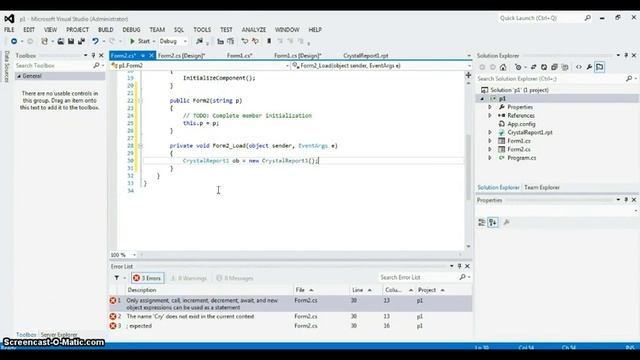The image size is (640, 360).
Task: Open Program.cs in Solution Explorer
Action: 522,158
